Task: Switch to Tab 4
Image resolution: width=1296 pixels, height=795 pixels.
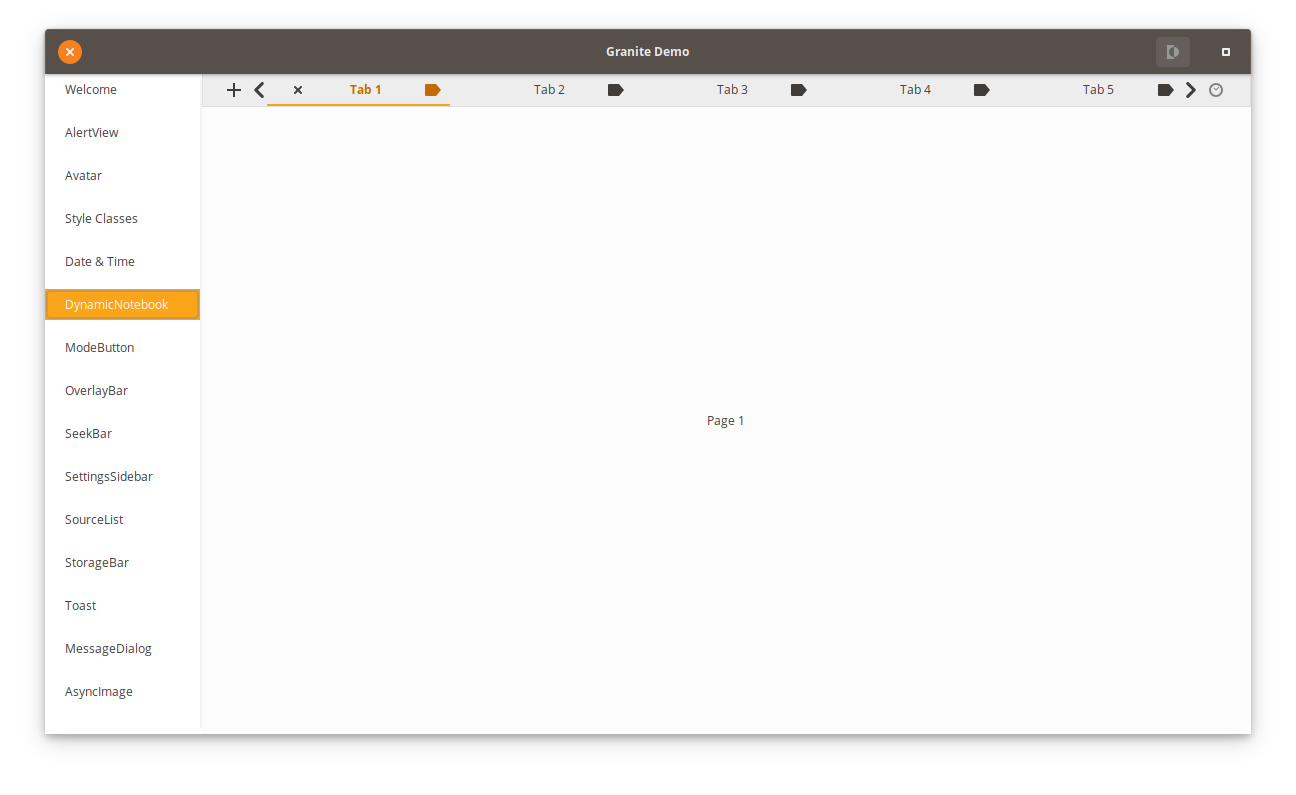Action: pyautogui.click(x=915, y=89)
